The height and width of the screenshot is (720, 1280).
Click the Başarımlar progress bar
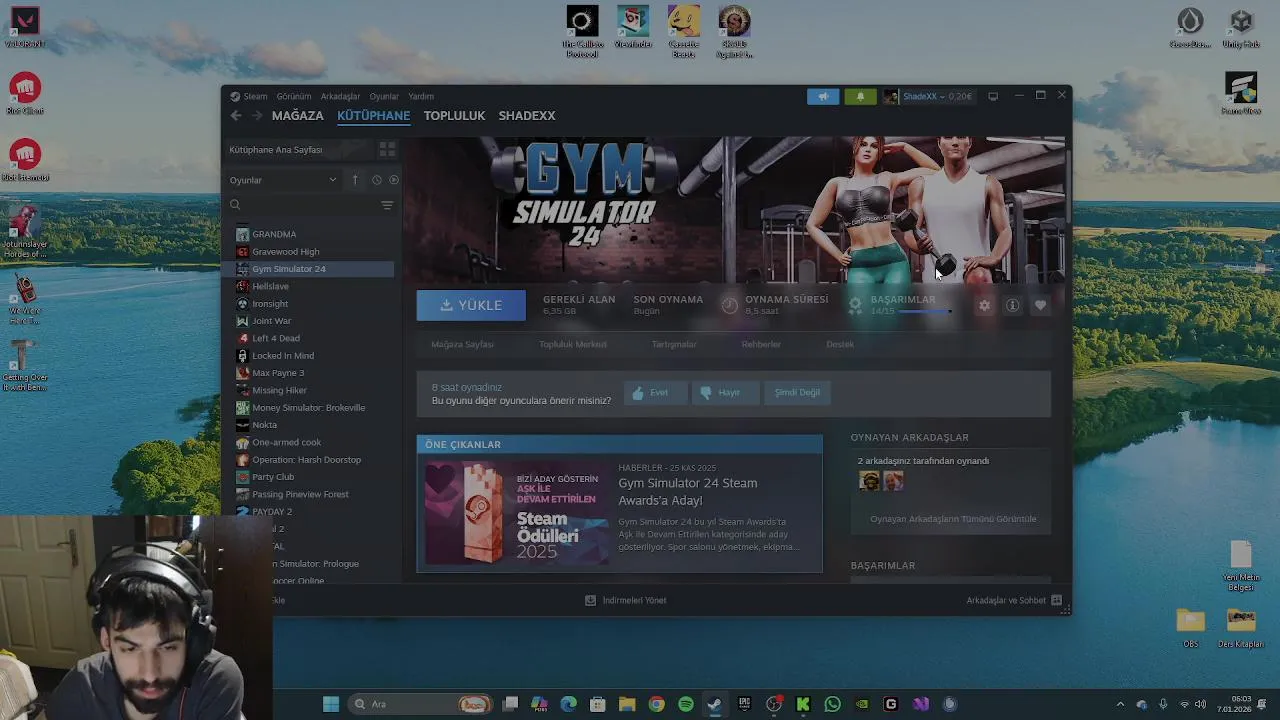(925, 312)
